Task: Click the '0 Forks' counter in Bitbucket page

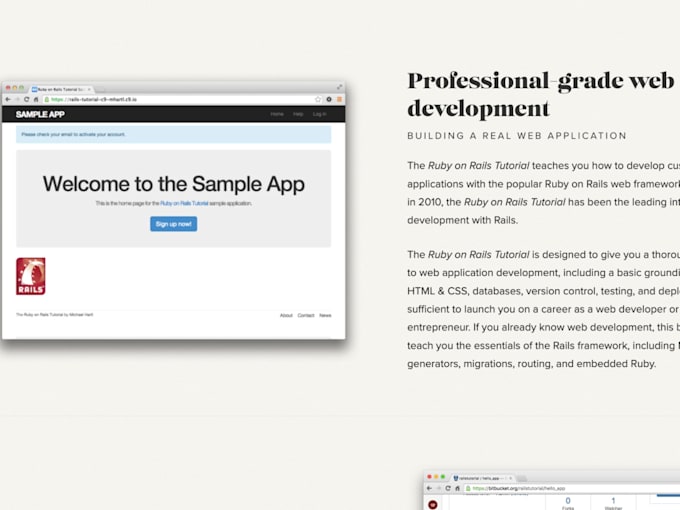Action: pyautogui.click(x=568, y=503)
